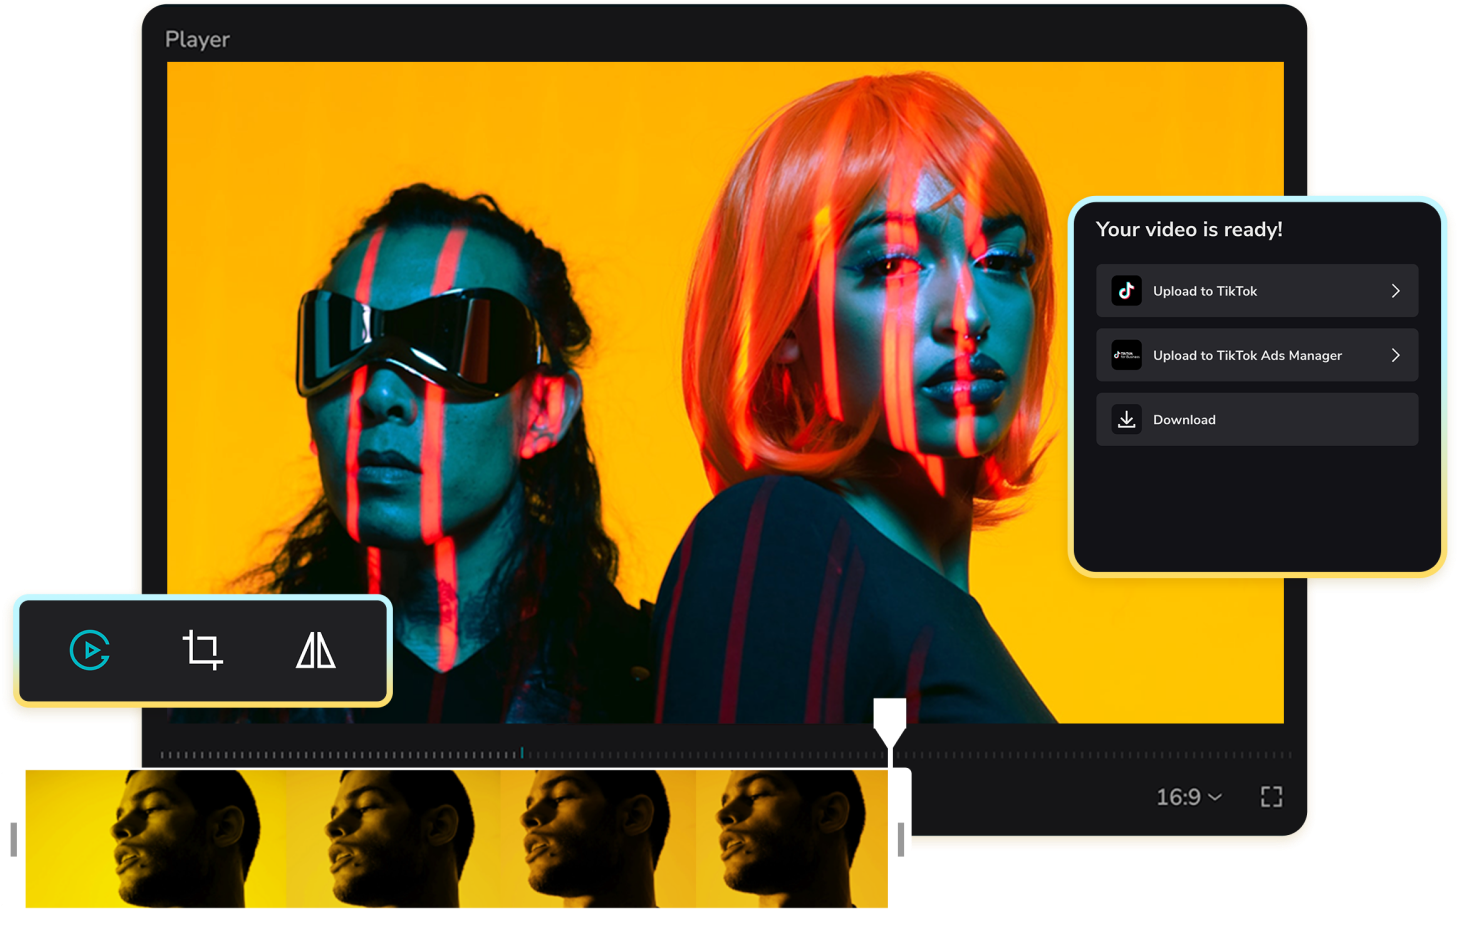Choose Upload to TikTok Ads Manager

pos(1257,355)
